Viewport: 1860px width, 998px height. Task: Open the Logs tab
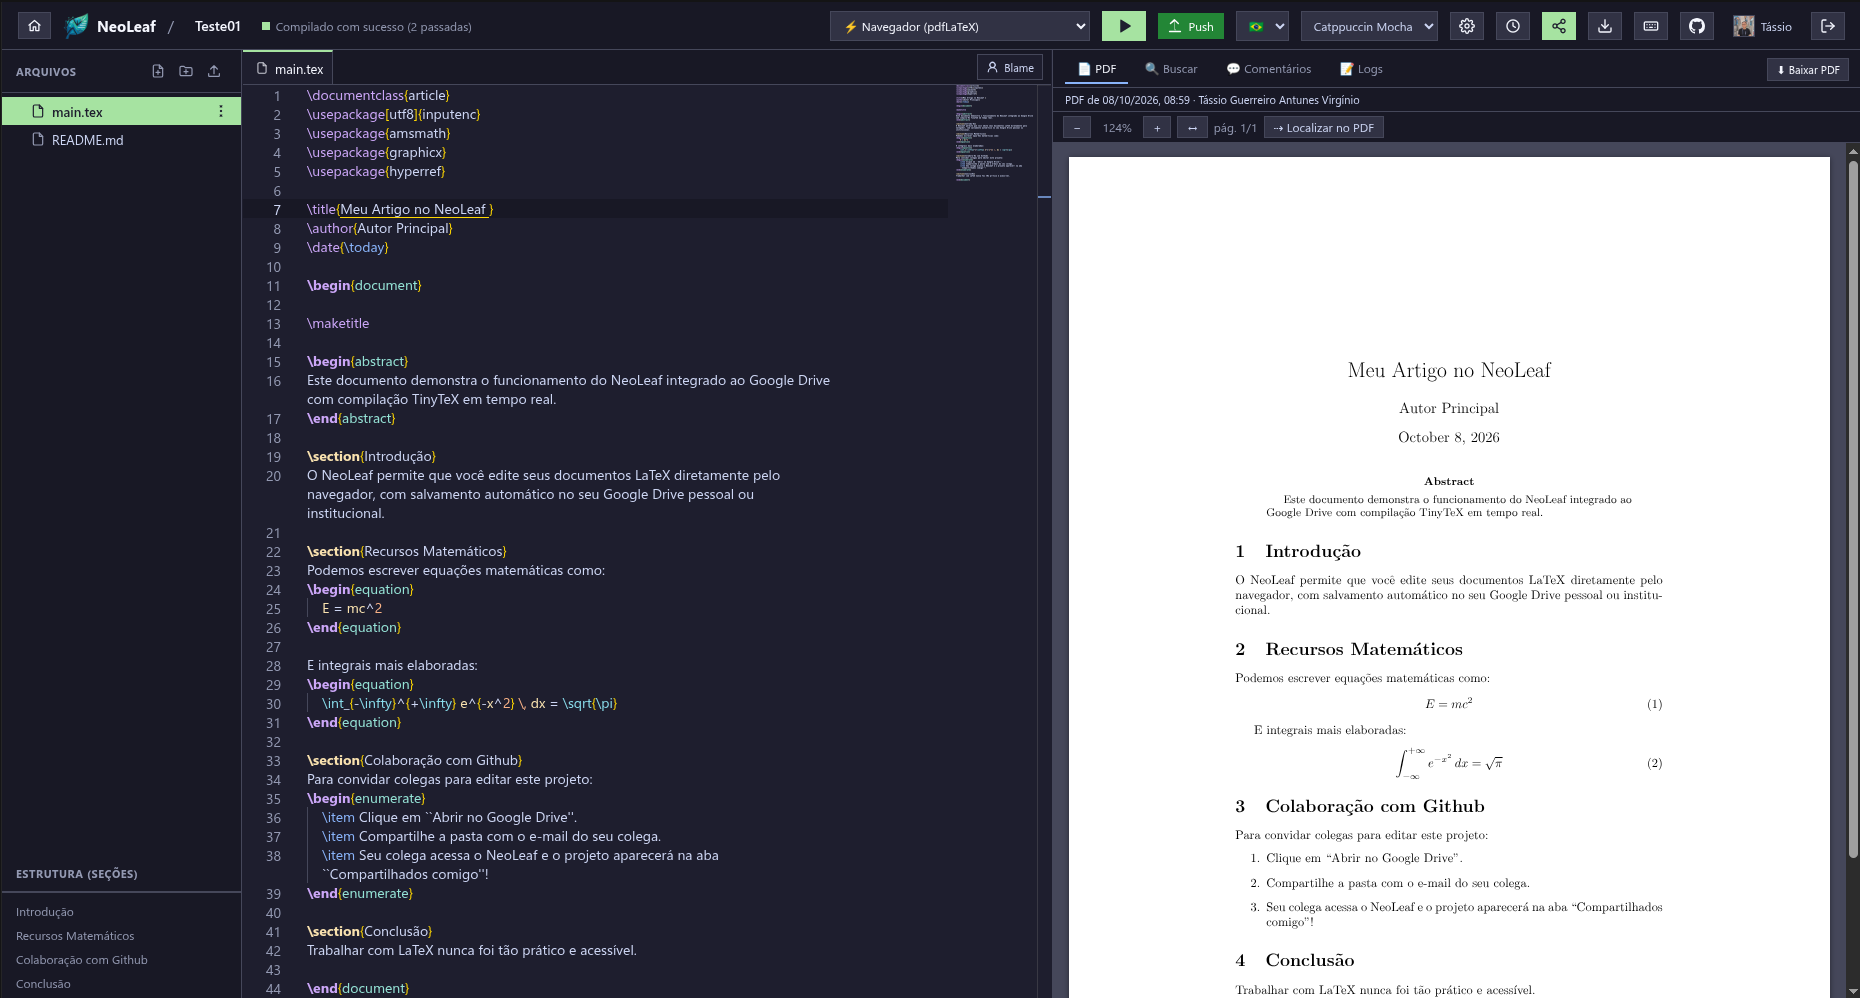pos(1361,69)
